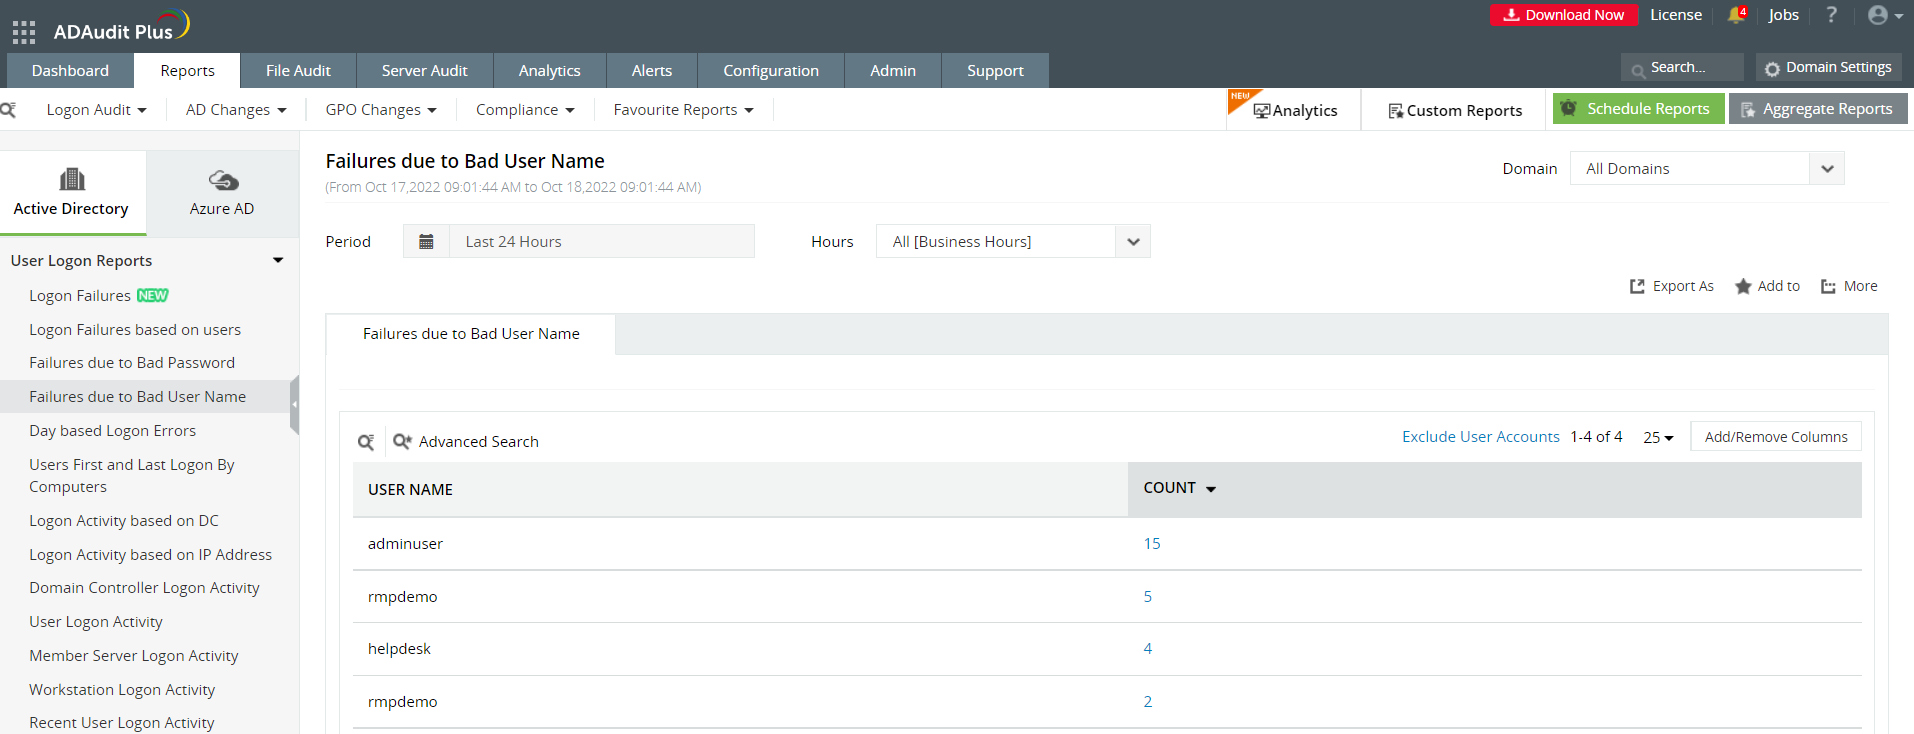
Task: Click the Schedule Reports button
Action: tap(1638, 109)
